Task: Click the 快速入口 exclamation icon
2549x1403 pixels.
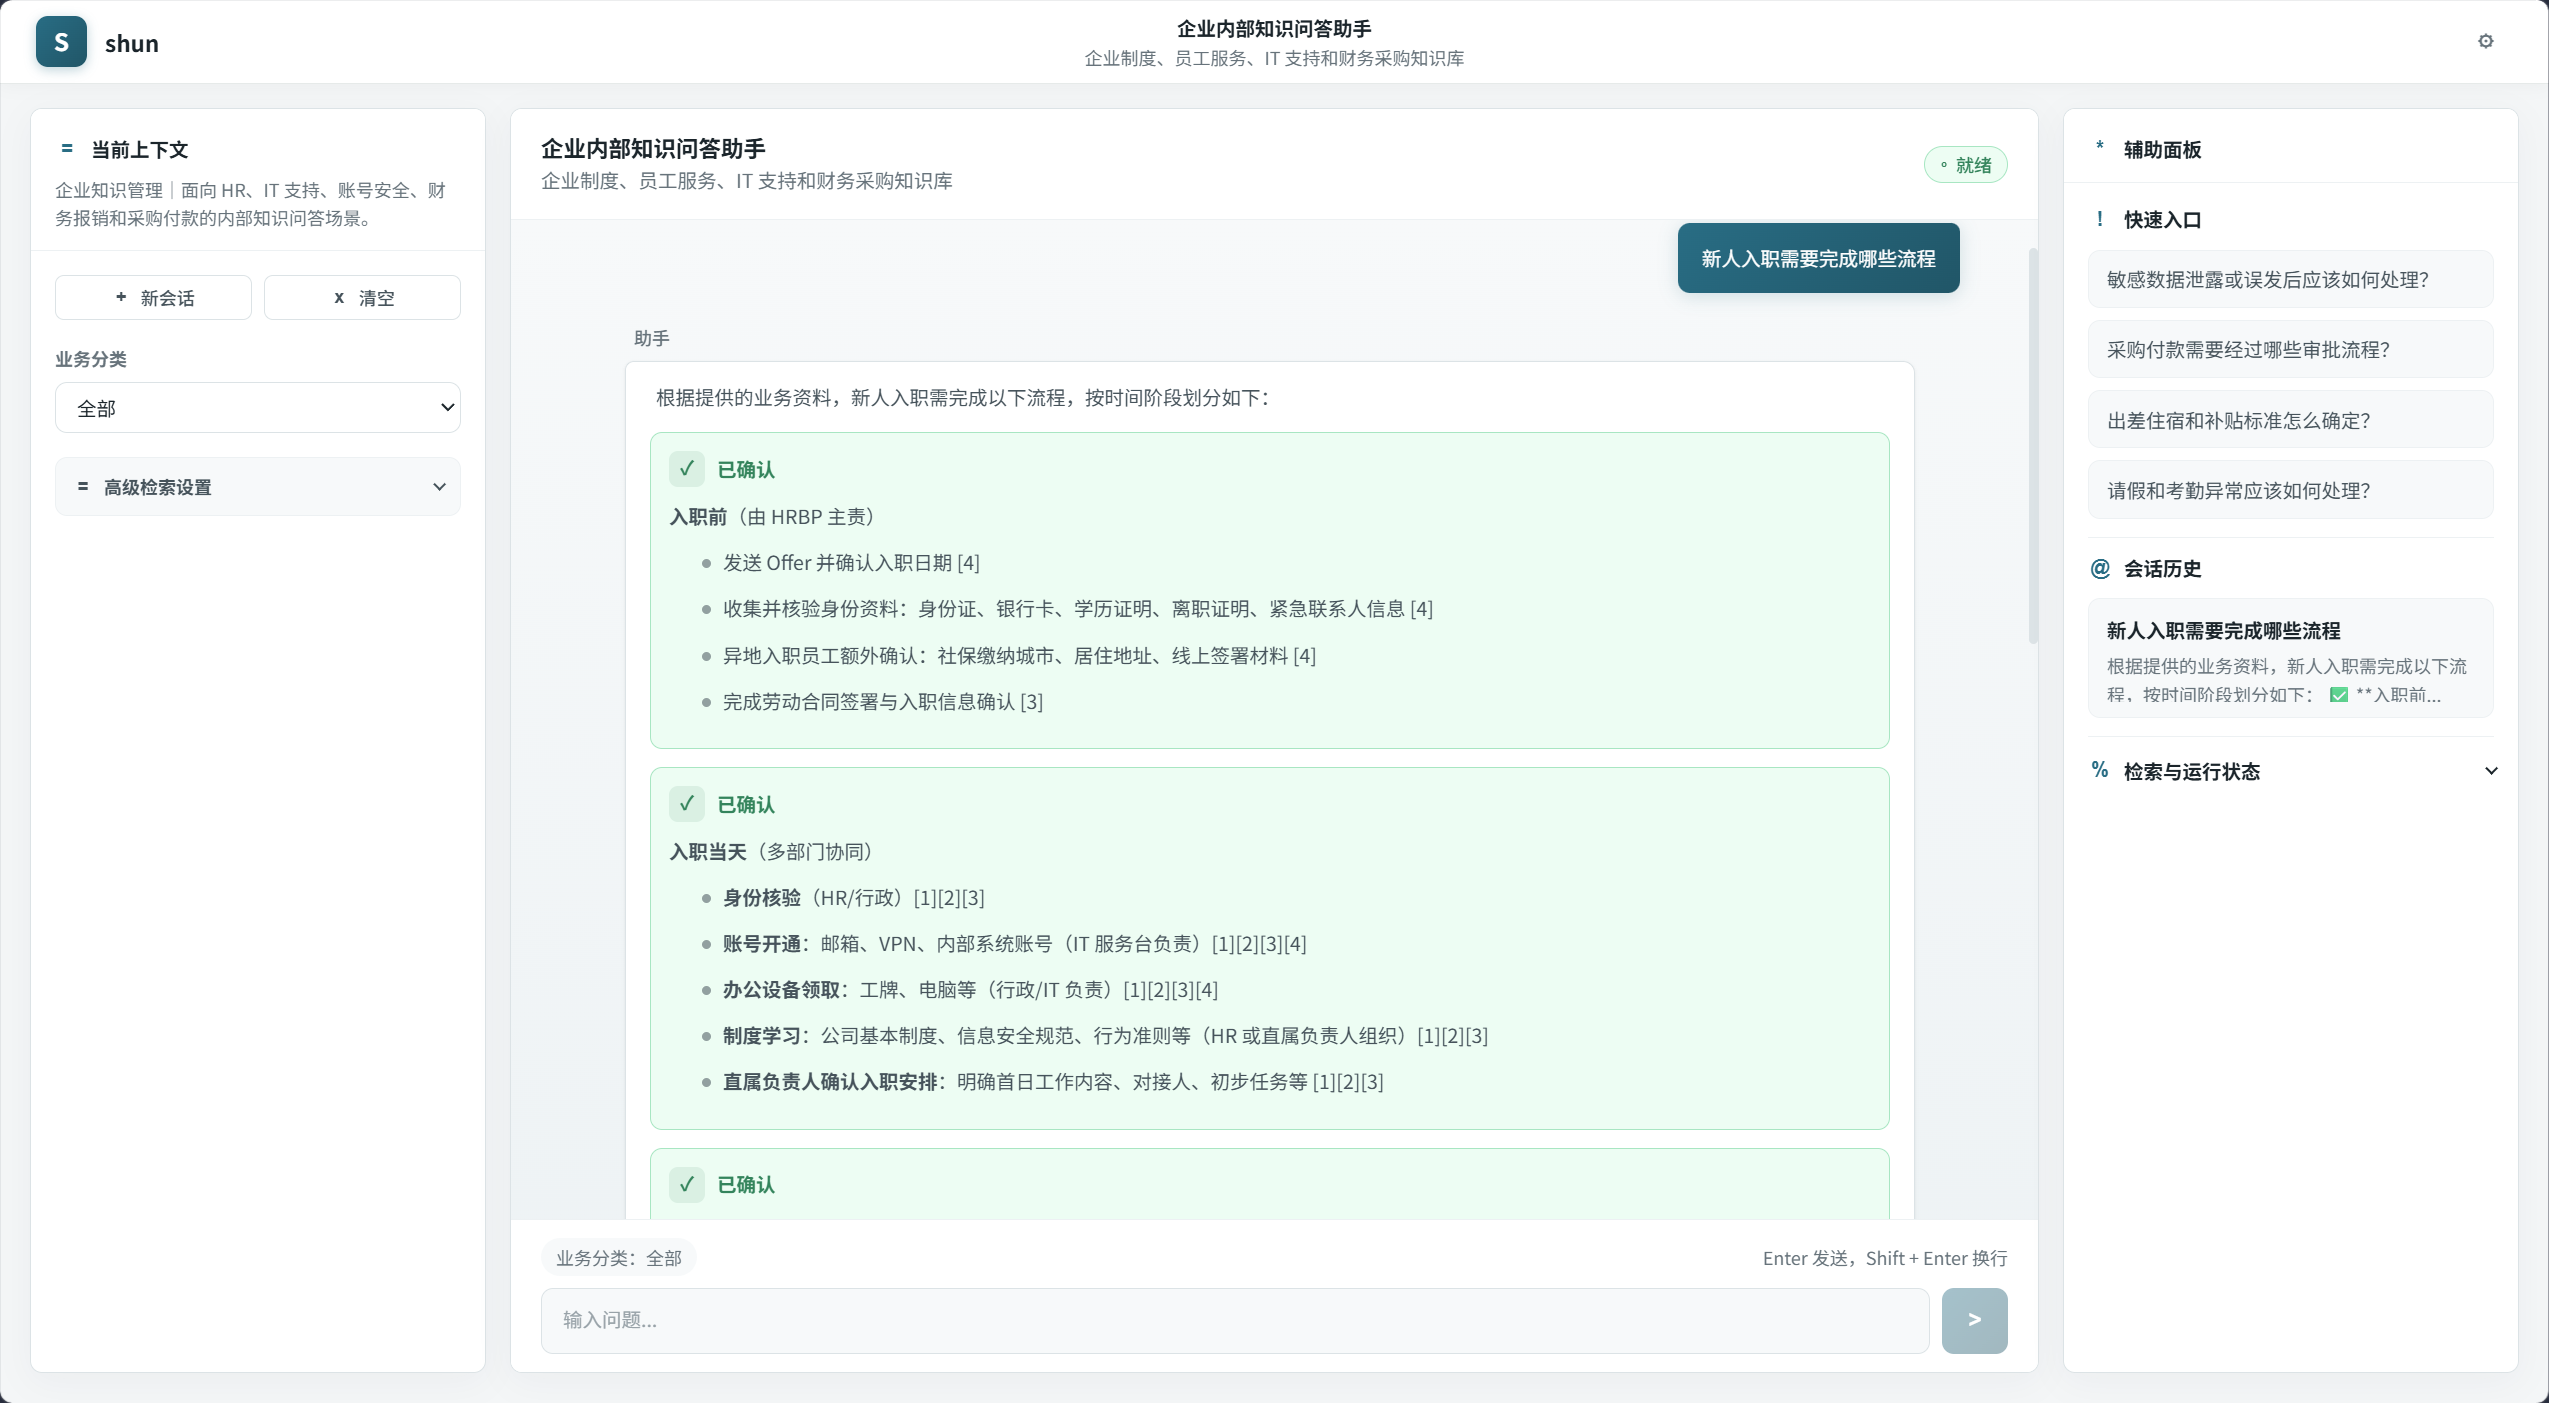Action: [x=2100, y=219]
